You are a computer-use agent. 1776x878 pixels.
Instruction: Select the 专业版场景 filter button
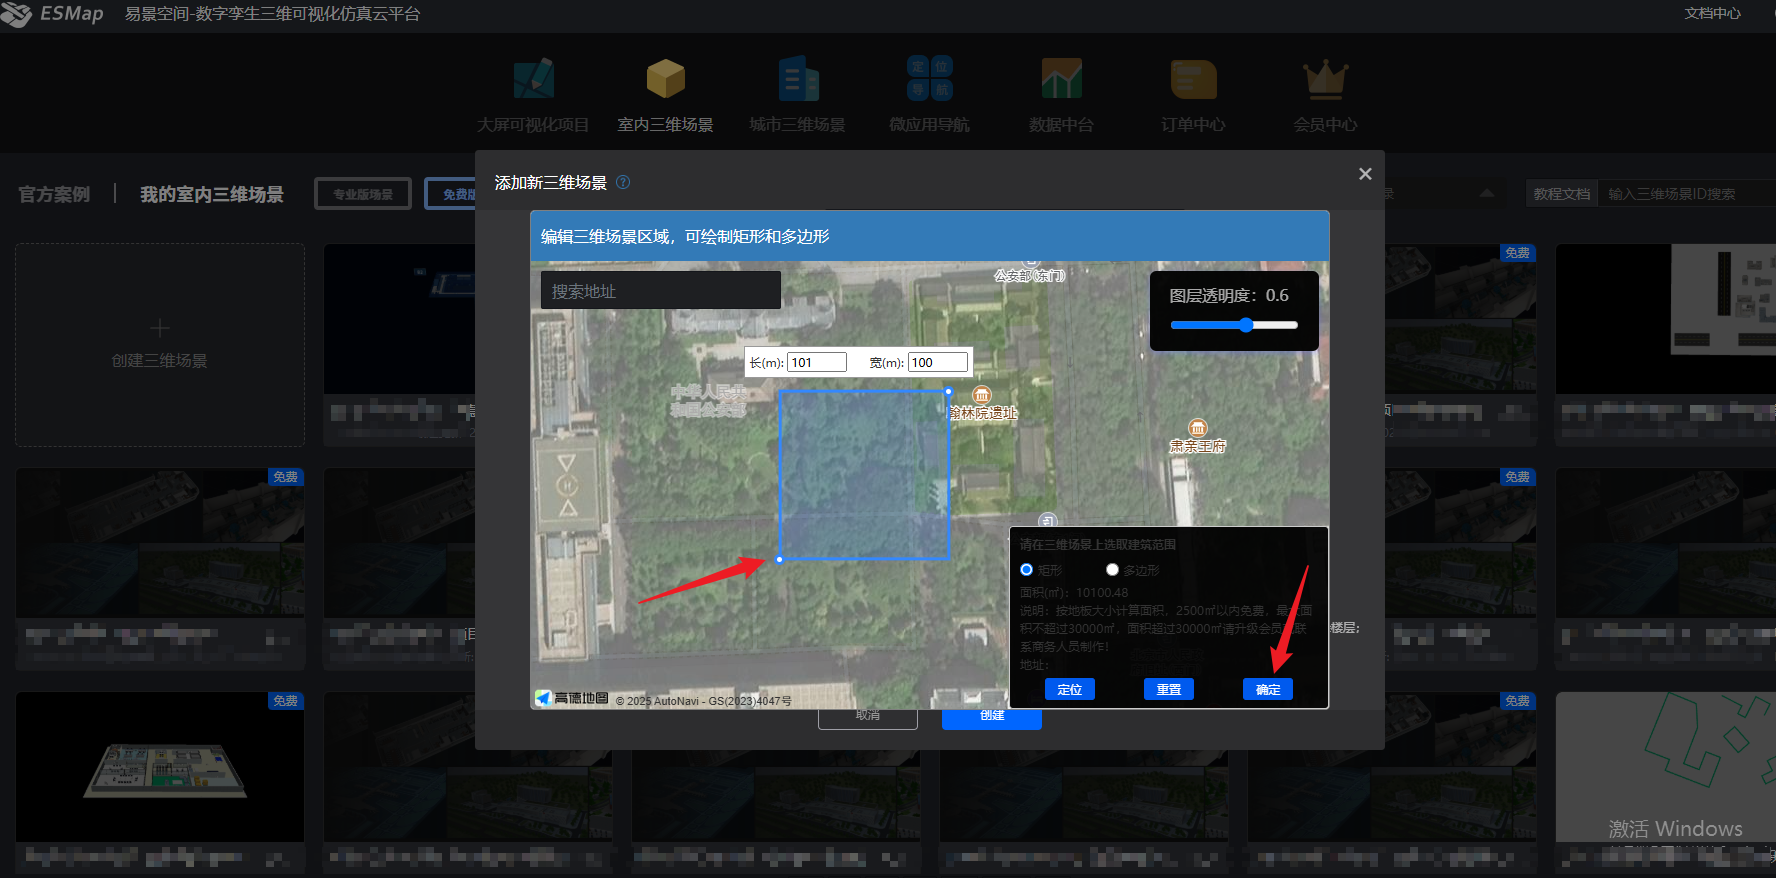click(x=363, y=194)
